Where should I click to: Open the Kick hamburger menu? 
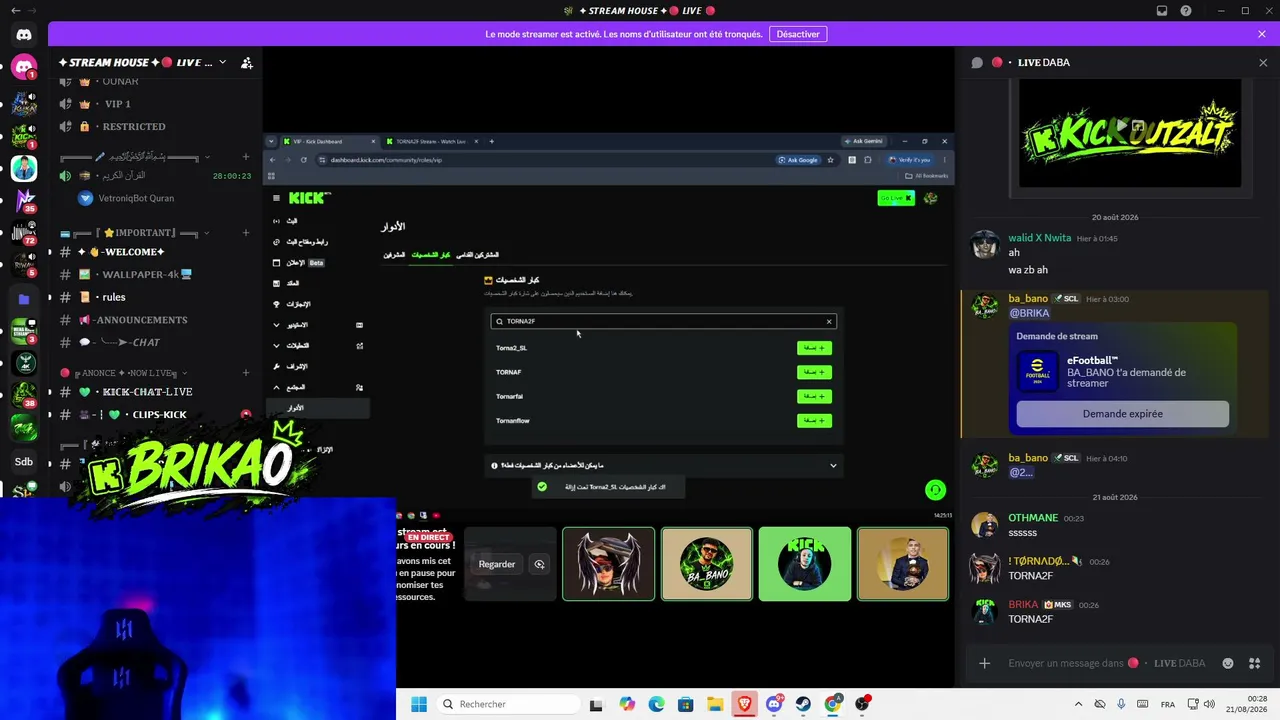point(275,198)
